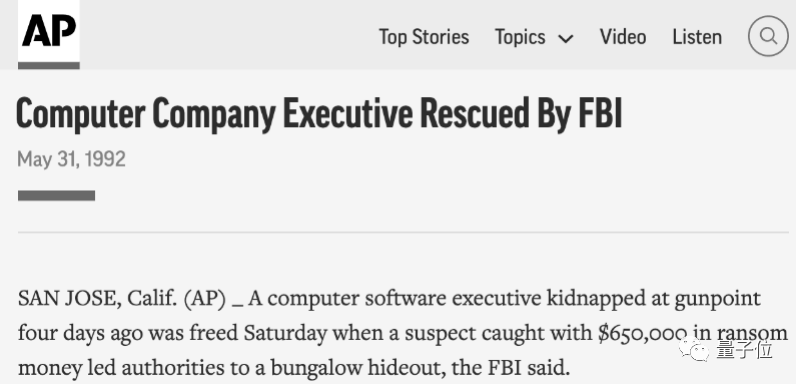Go to Top Stories
This screenshot has width=798, height=384.
click(424, 37)
